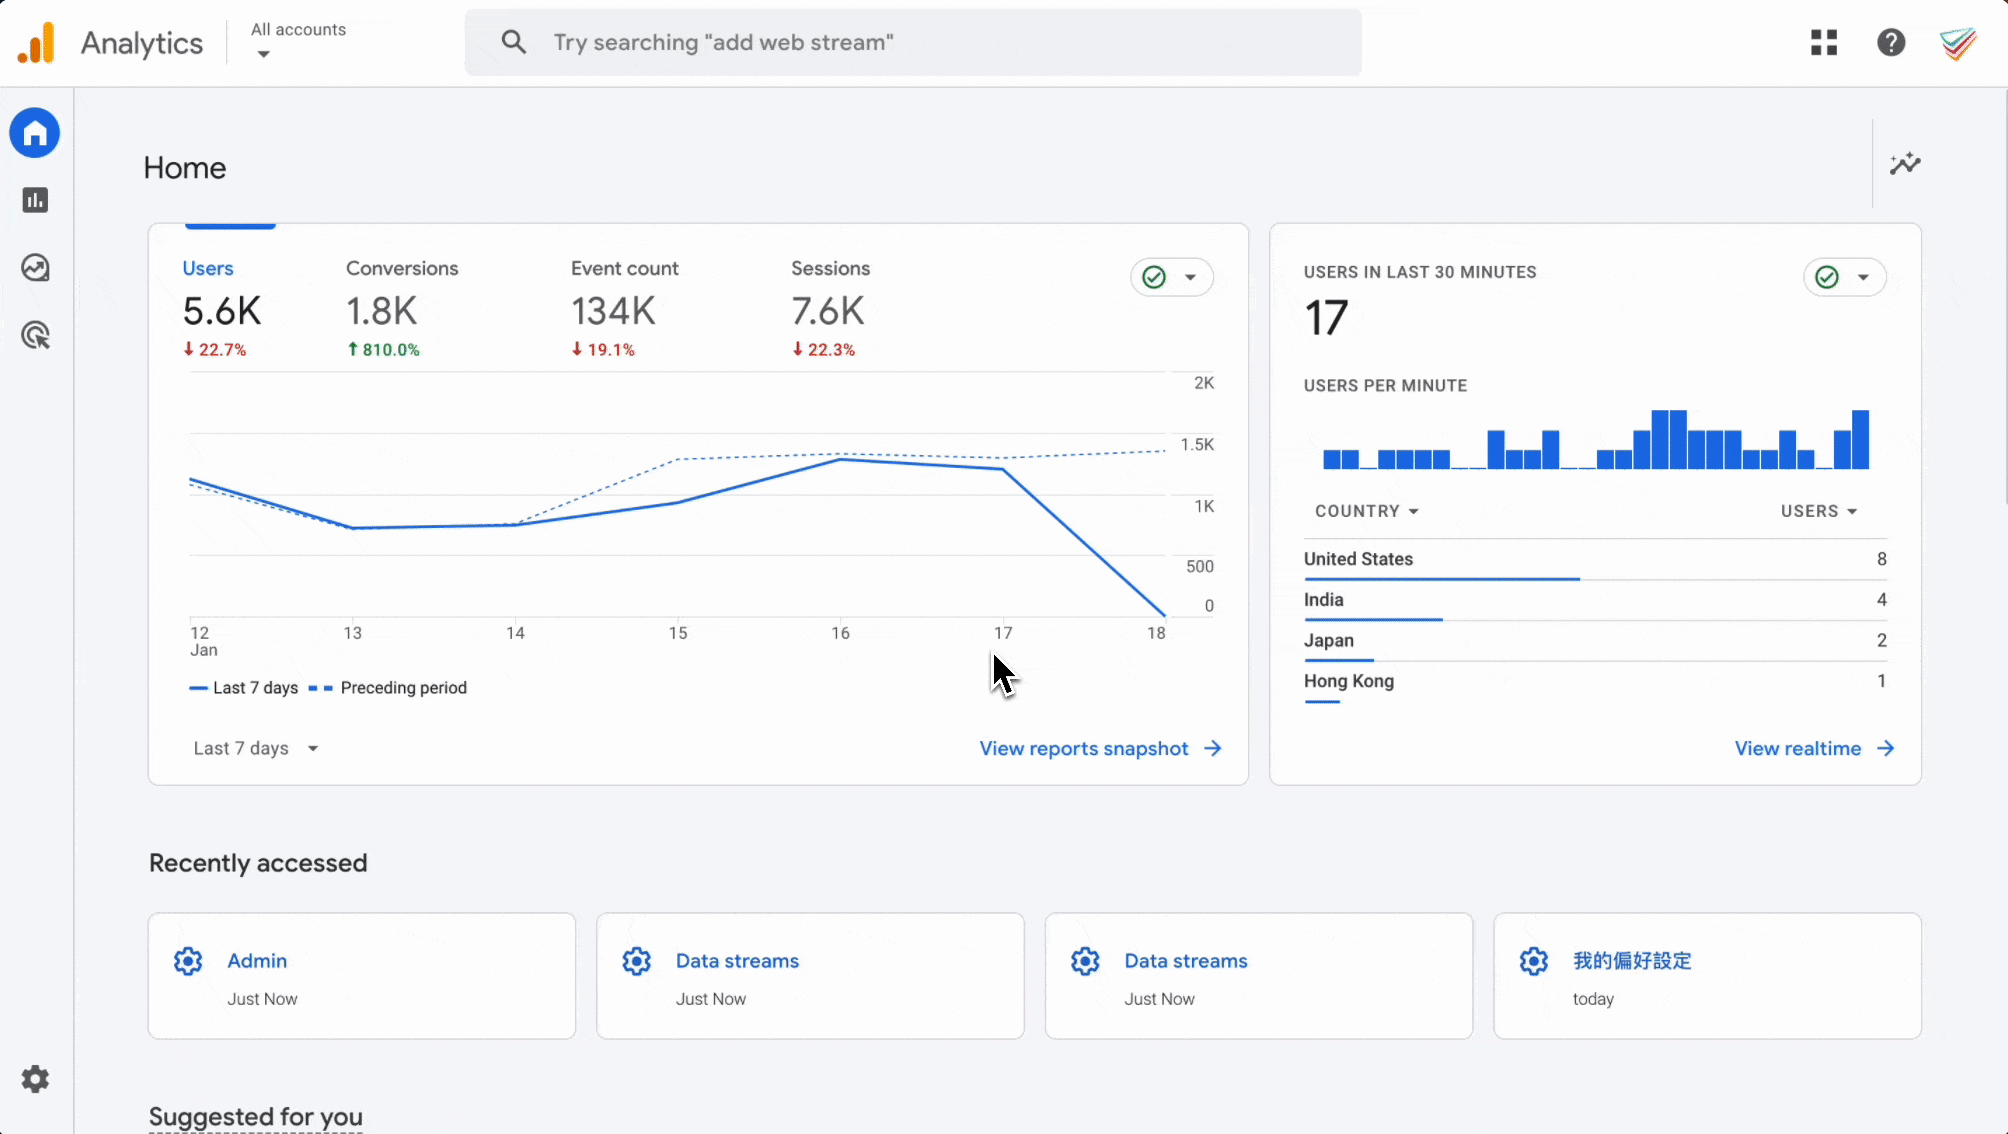Screen dimensions: 2008x1134
Task: Open the Insights sparkline icon
Action: (1905, 164)
